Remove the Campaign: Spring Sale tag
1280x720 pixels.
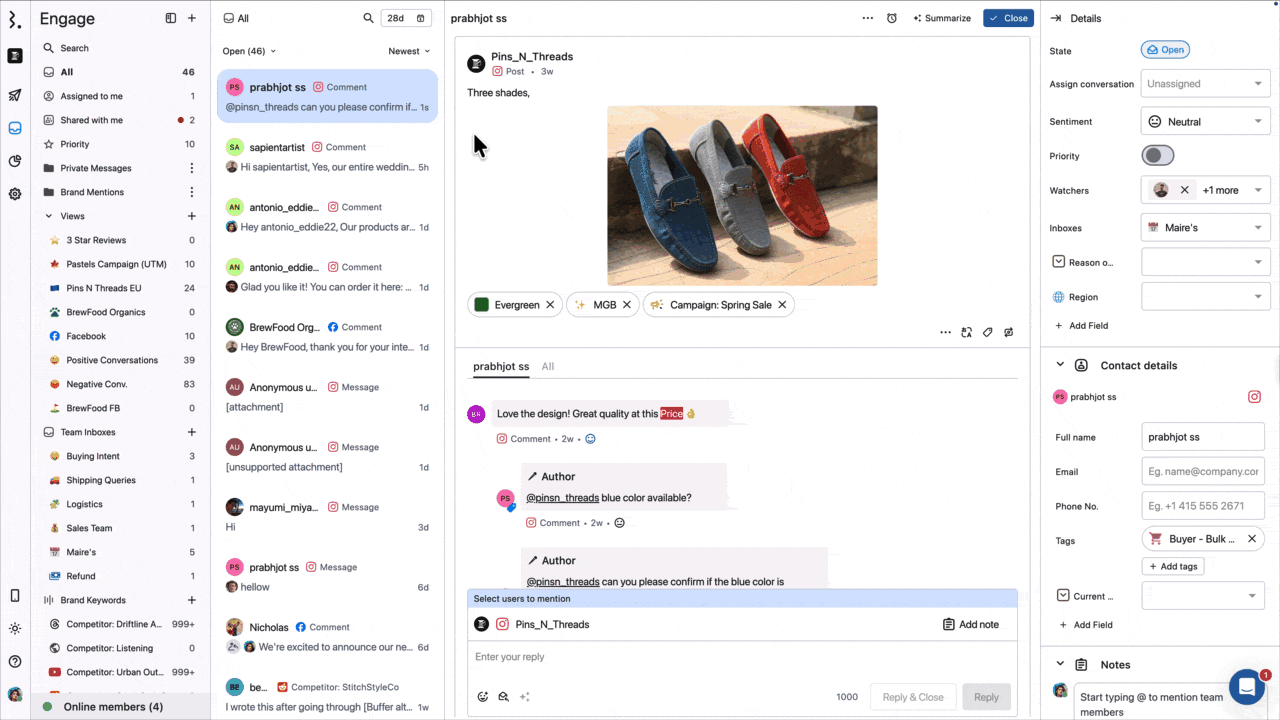pyautogui.click(x=782, y=305)
